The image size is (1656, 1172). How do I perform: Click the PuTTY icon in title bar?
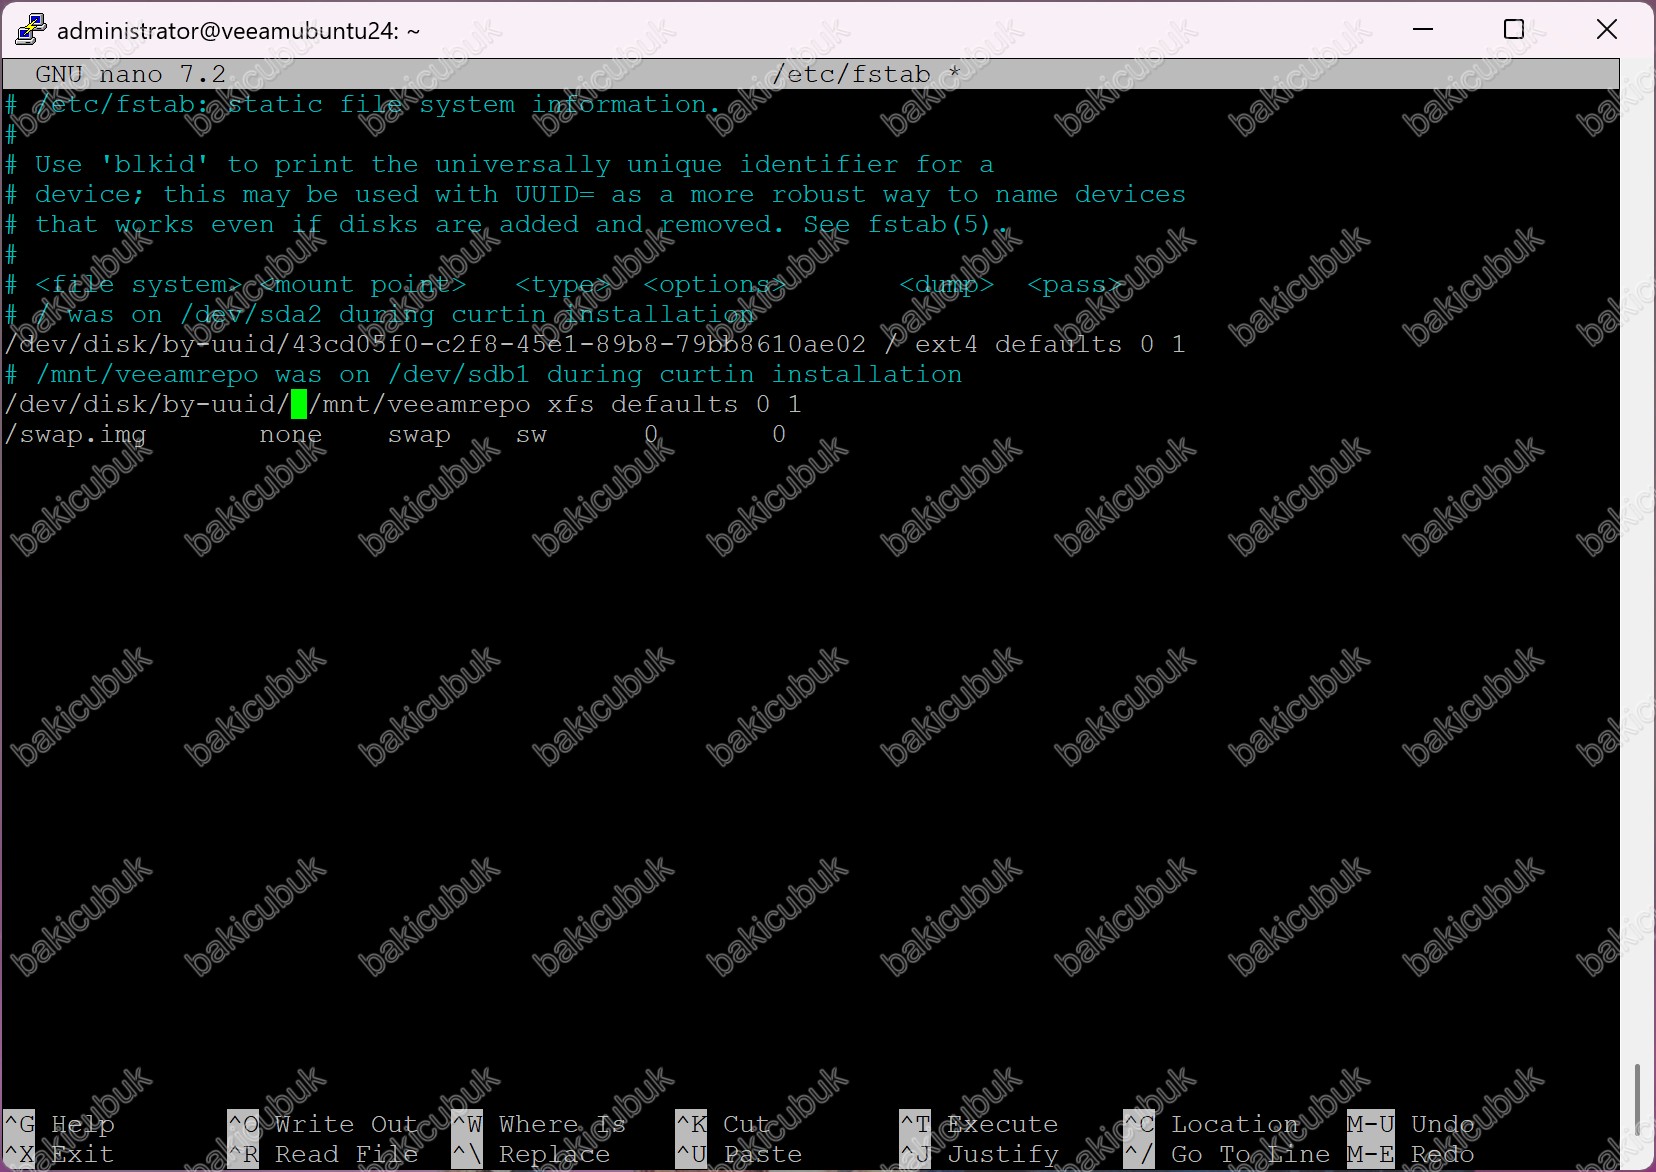pyautogui.click(x=30, y=30)
